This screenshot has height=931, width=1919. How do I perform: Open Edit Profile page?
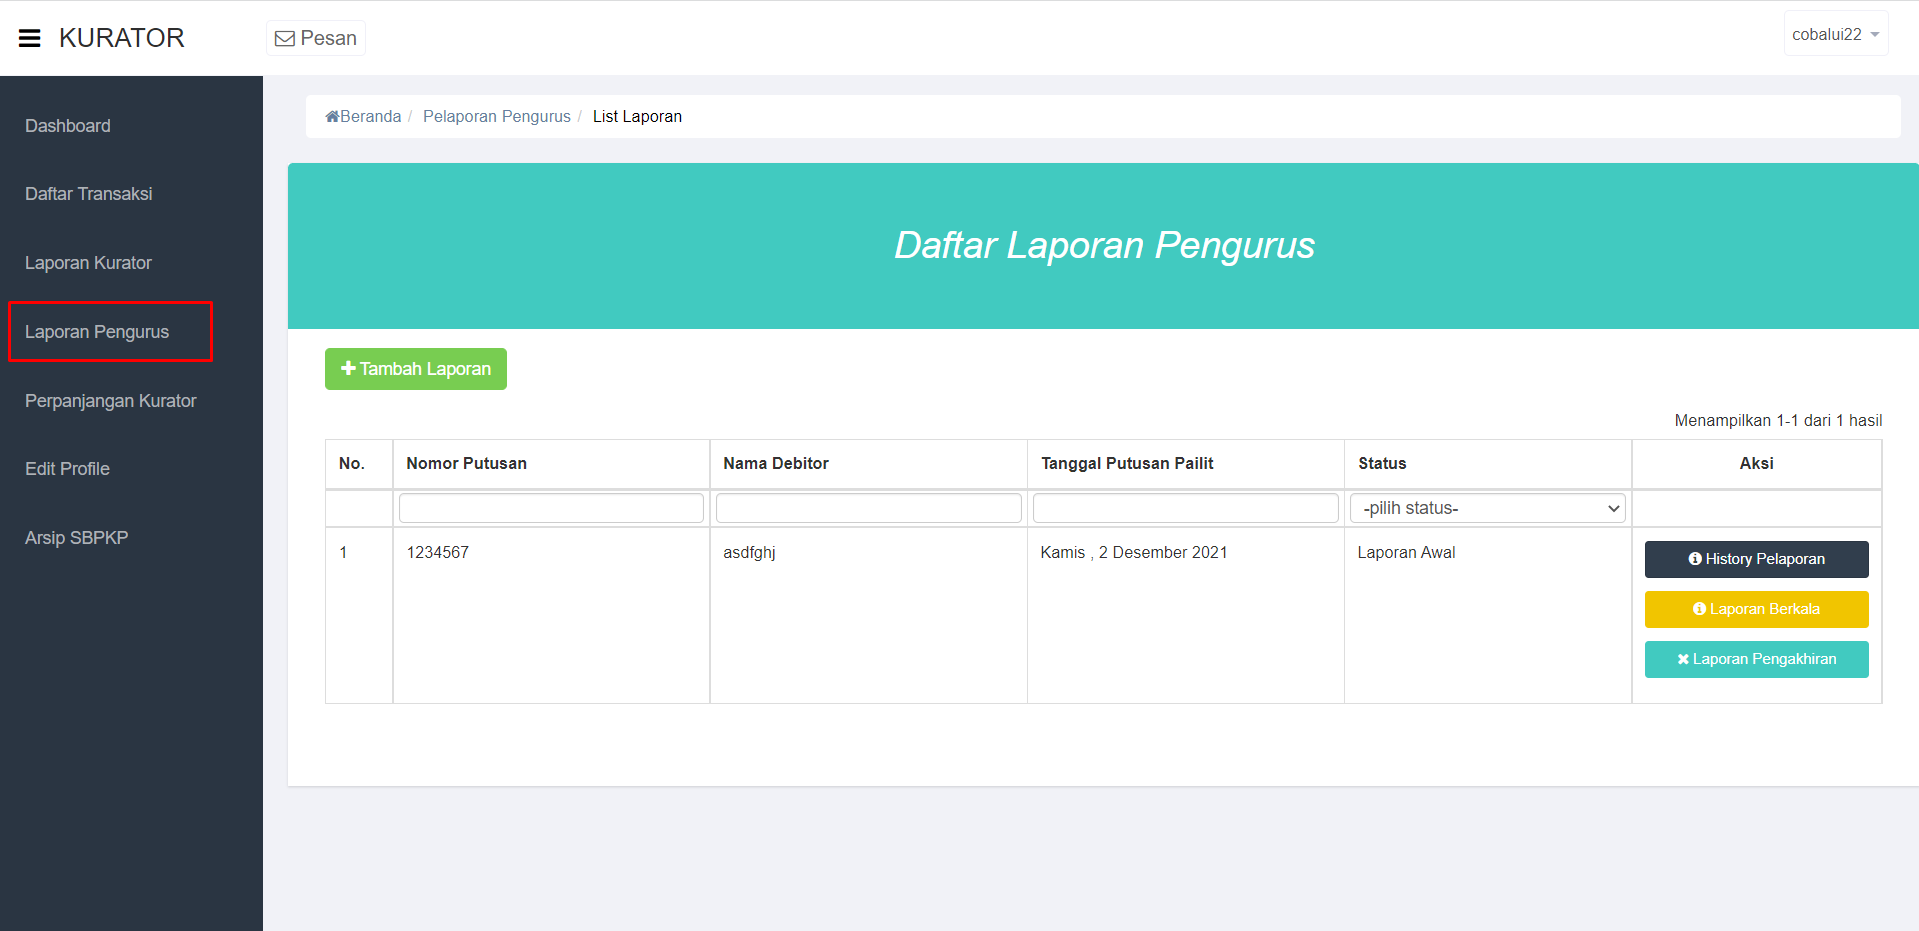point(67,469)
